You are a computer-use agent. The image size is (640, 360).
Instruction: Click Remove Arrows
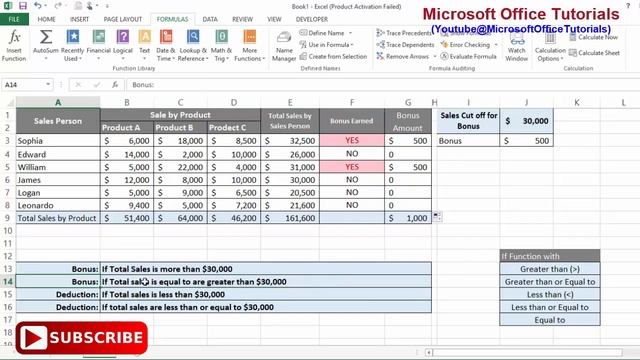point(403,56)
